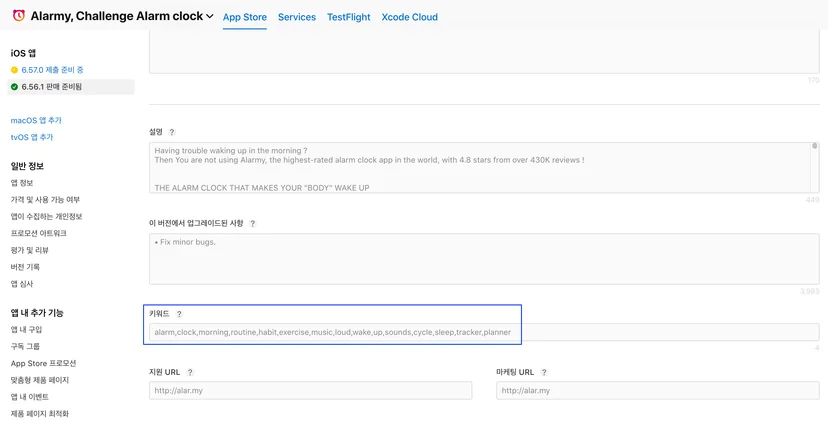Image resolution: width=828 pixels, height=428 pixels.
Task: Open the Services tab
Action: 297,17
